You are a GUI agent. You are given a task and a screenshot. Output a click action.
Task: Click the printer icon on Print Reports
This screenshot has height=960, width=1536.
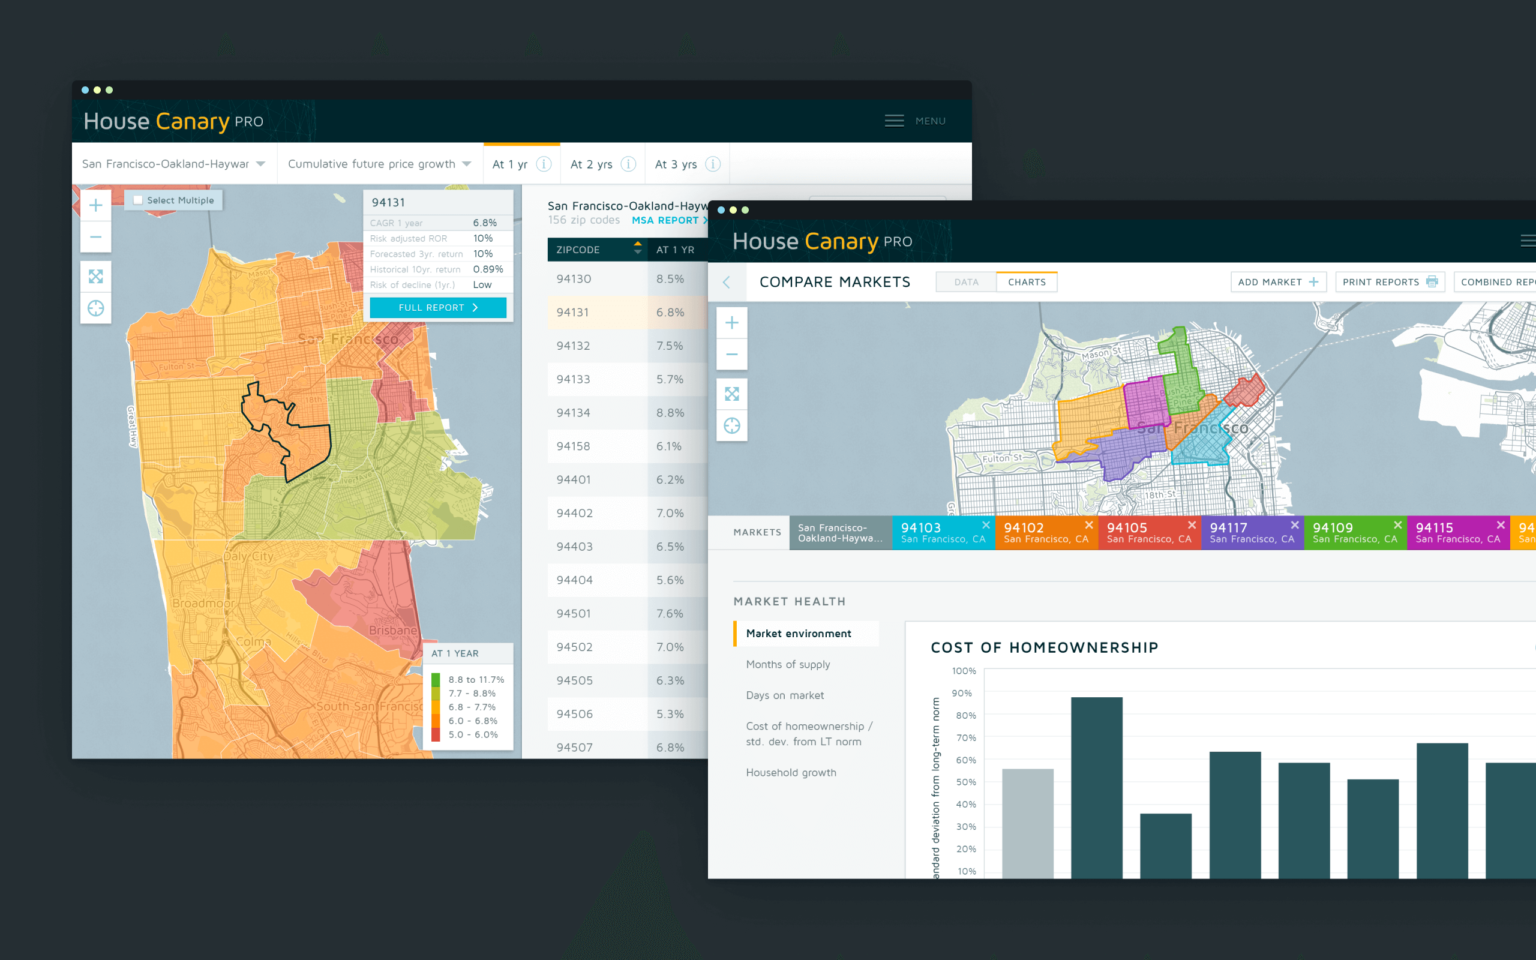pos(1432,282)
